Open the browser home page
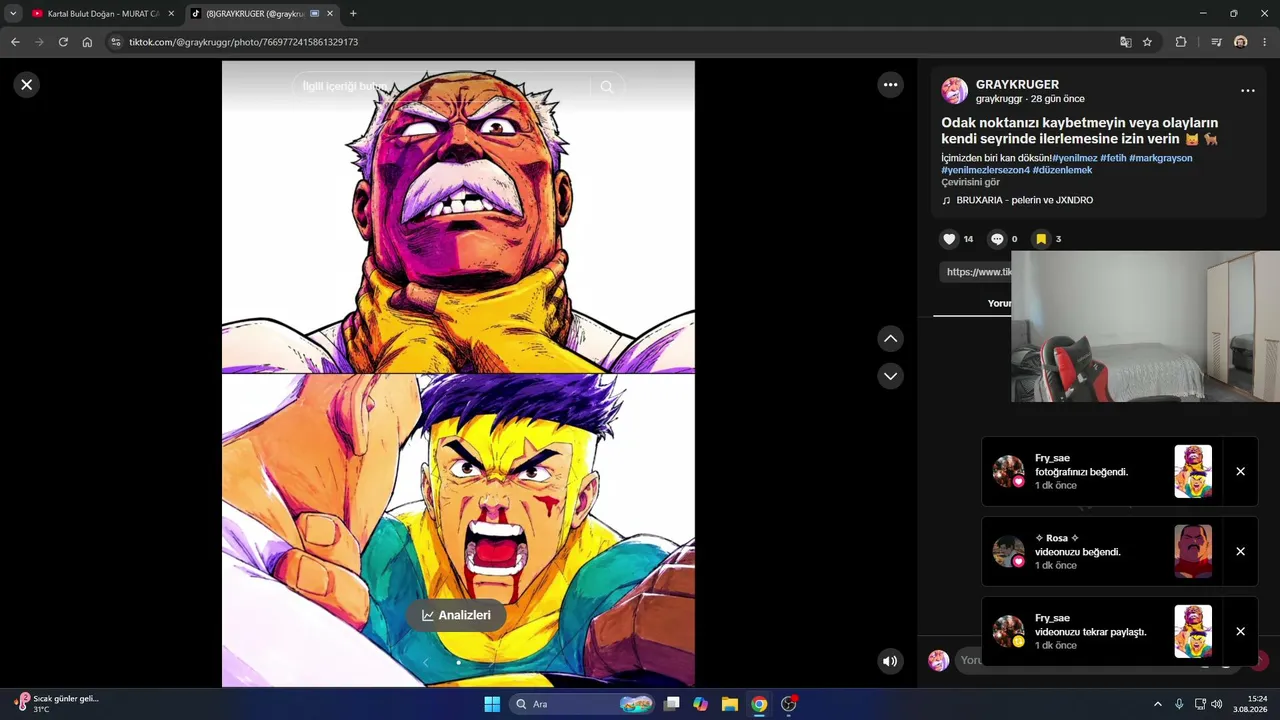This screenshot has height=720, width=1280. tap(87, 42)
